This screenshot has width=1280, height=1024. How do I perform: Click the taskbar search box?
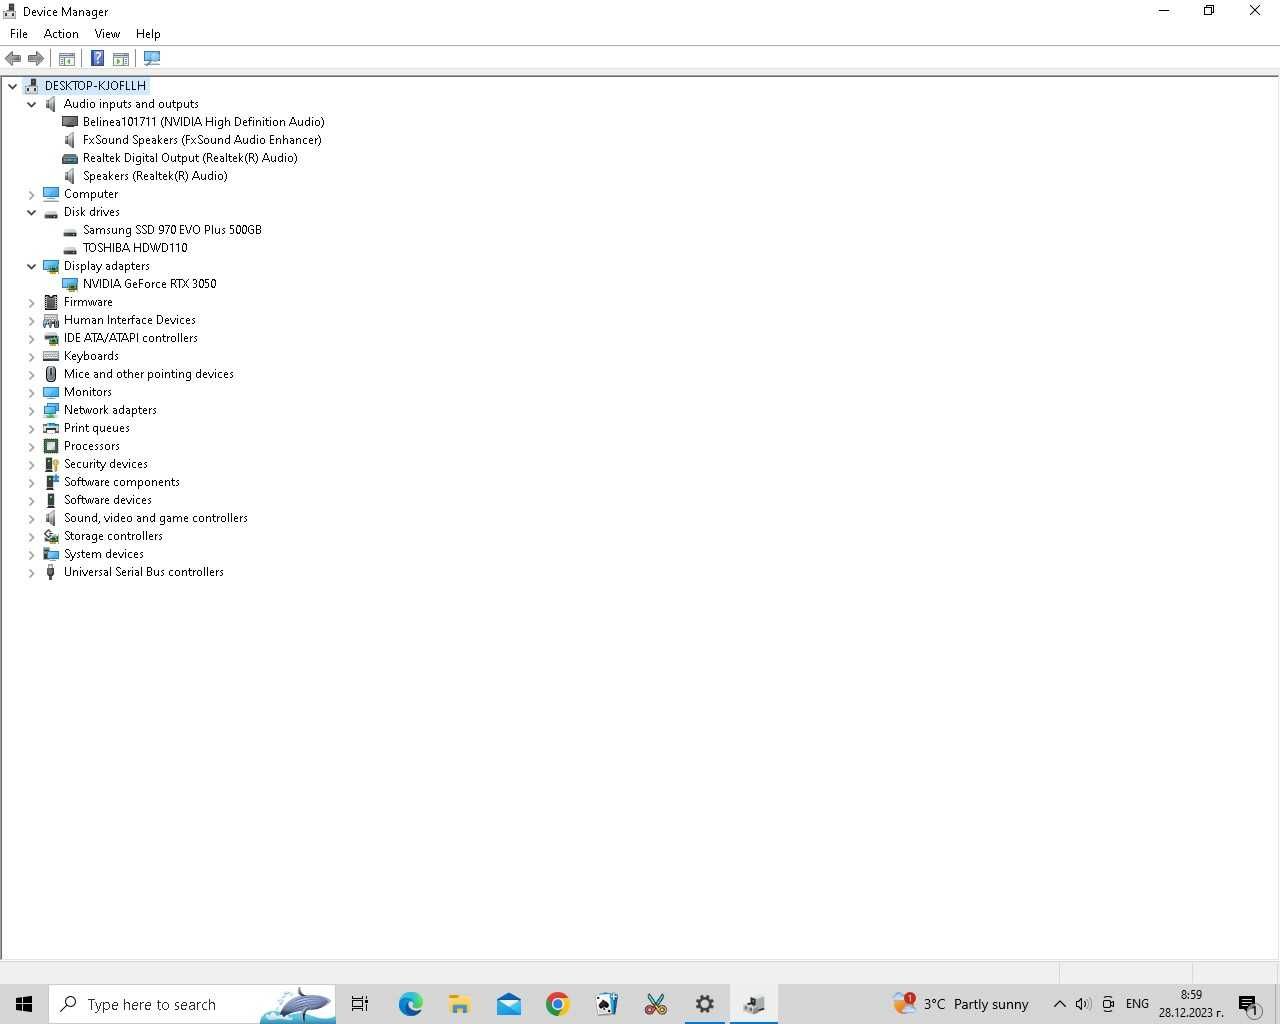(x=192, y=1004)
